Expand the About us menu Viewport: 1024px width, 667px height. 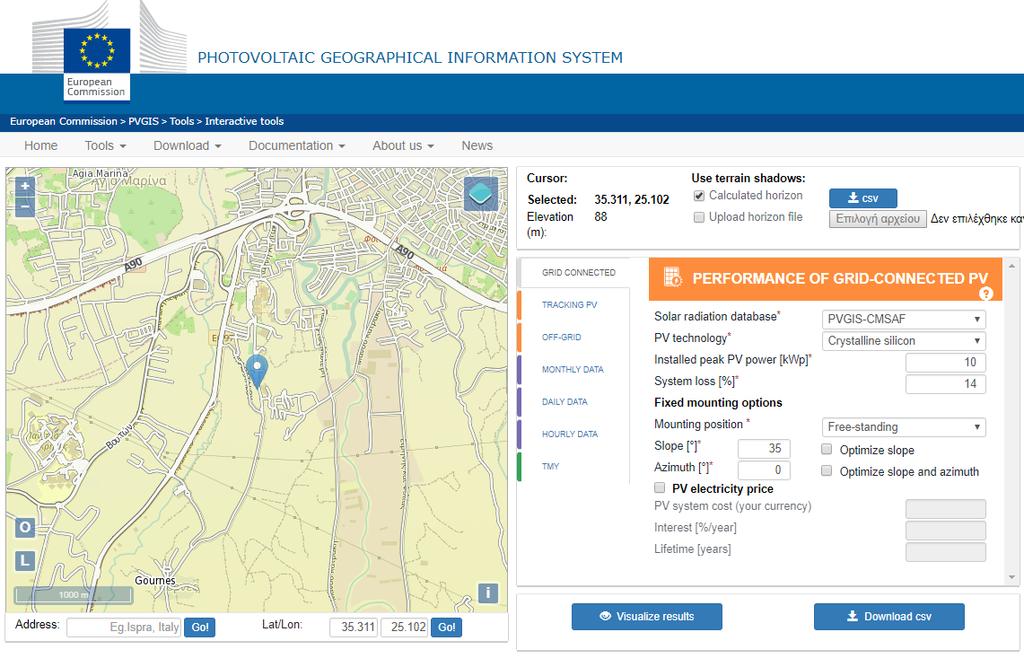(403, 146)
